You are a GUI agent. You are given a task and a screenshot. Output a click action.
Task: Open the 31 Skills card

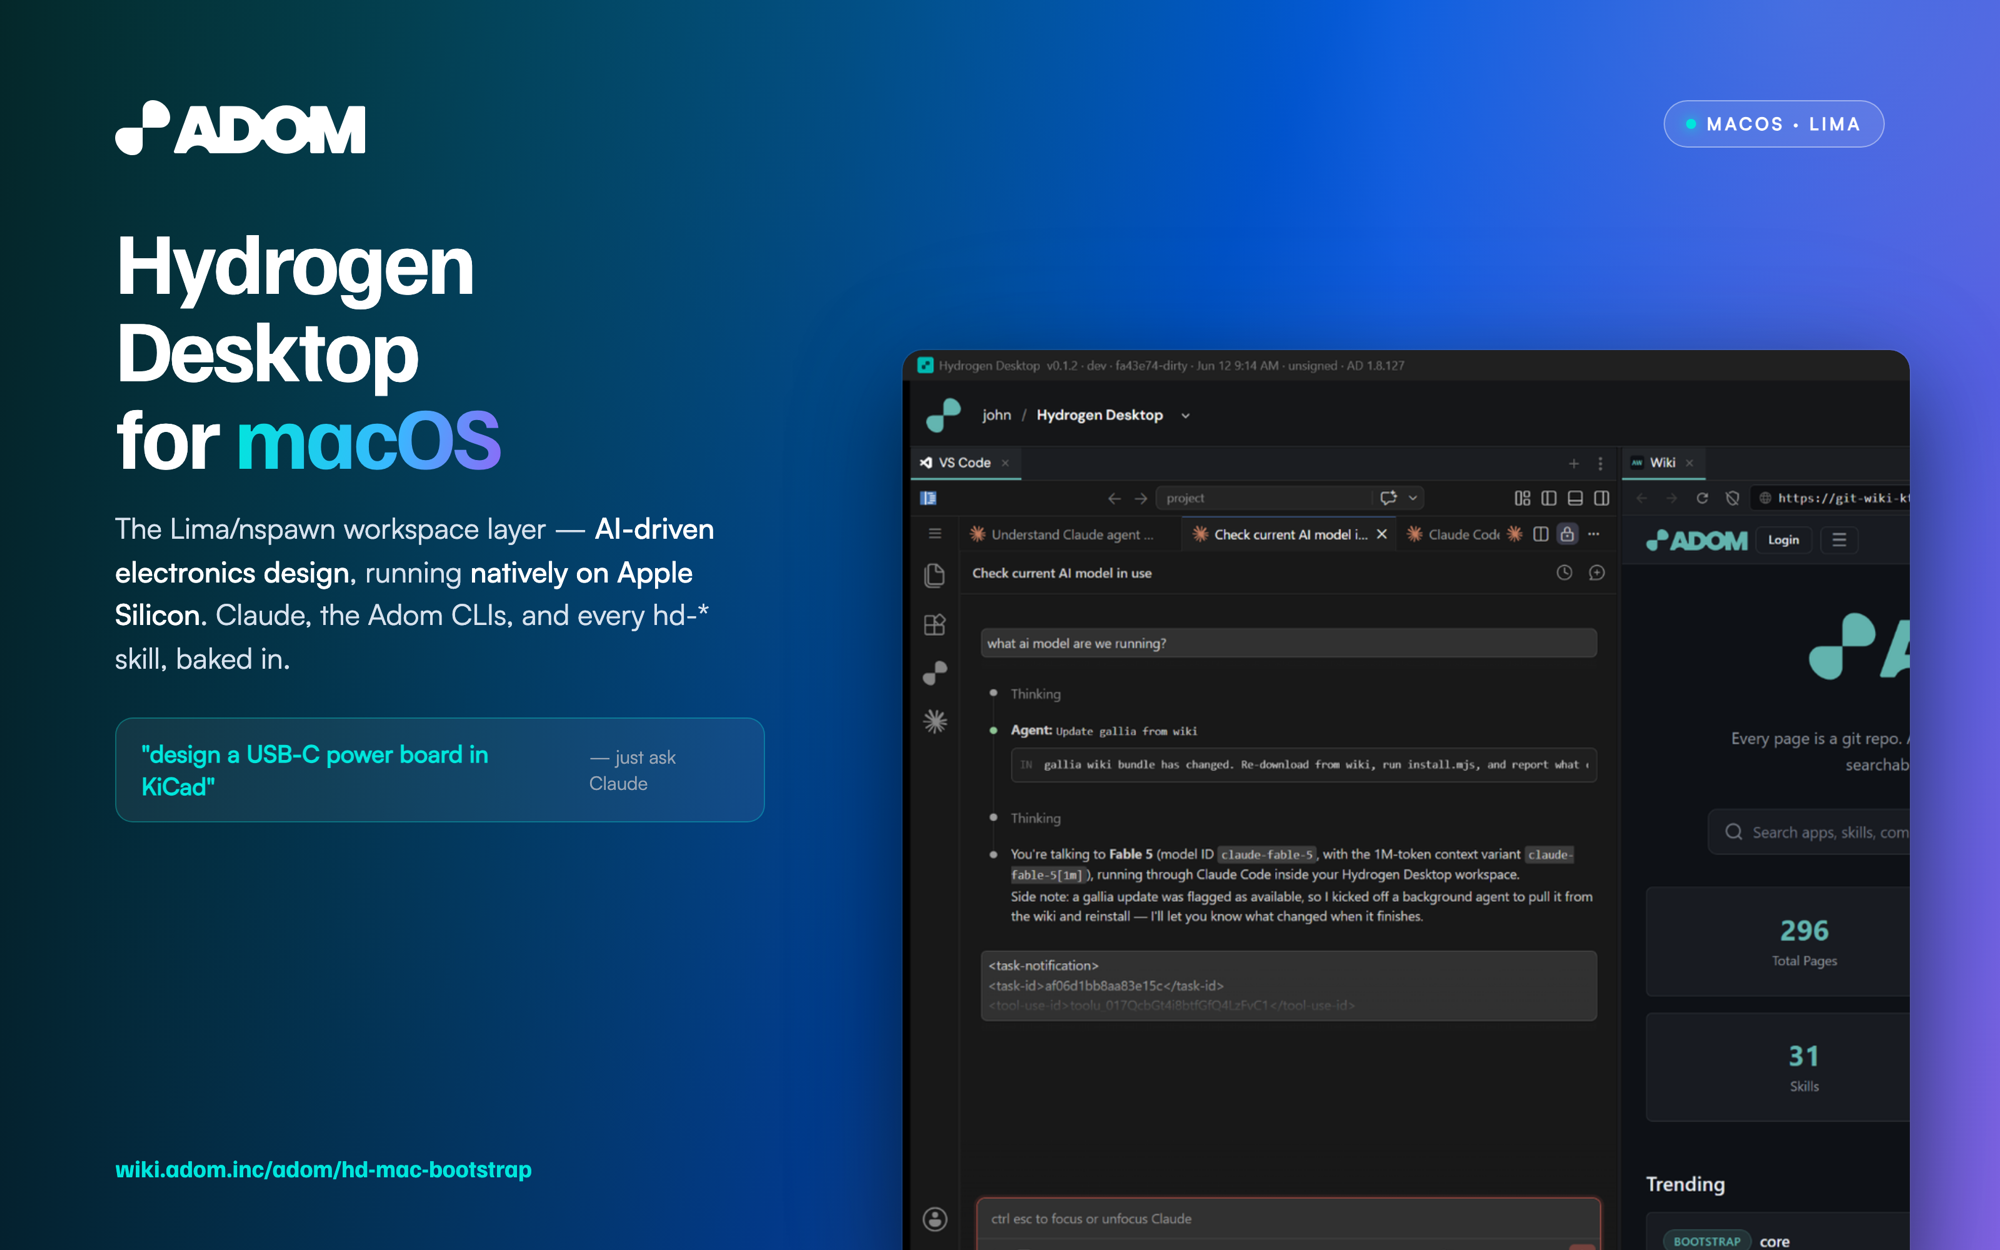[x=1778, y=1067]
